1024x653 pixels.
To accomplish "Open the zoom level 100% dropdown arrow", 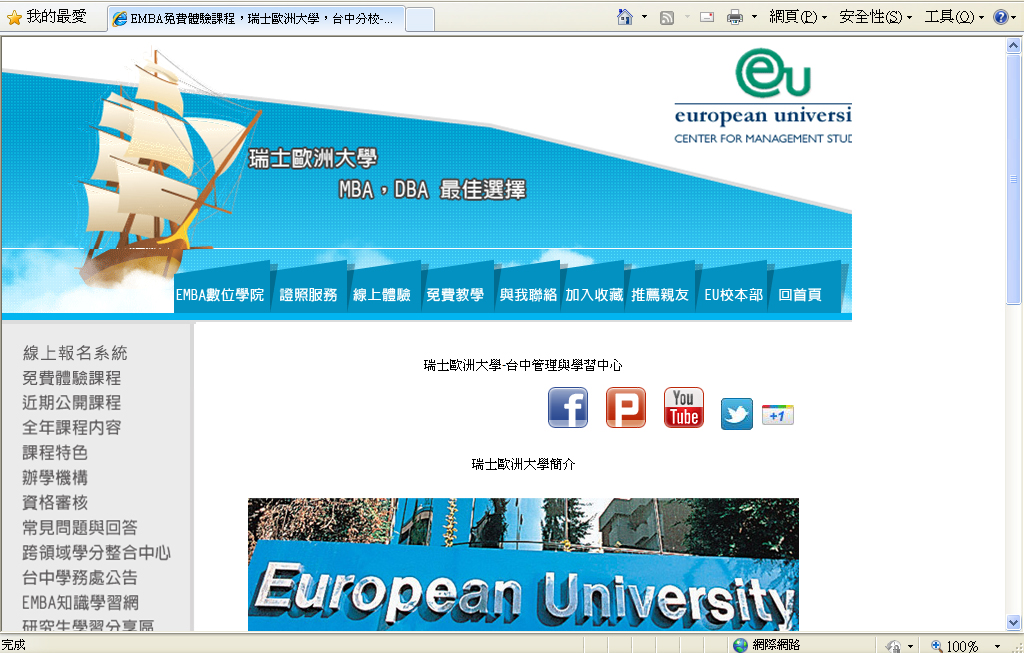I will pos(997,646).
